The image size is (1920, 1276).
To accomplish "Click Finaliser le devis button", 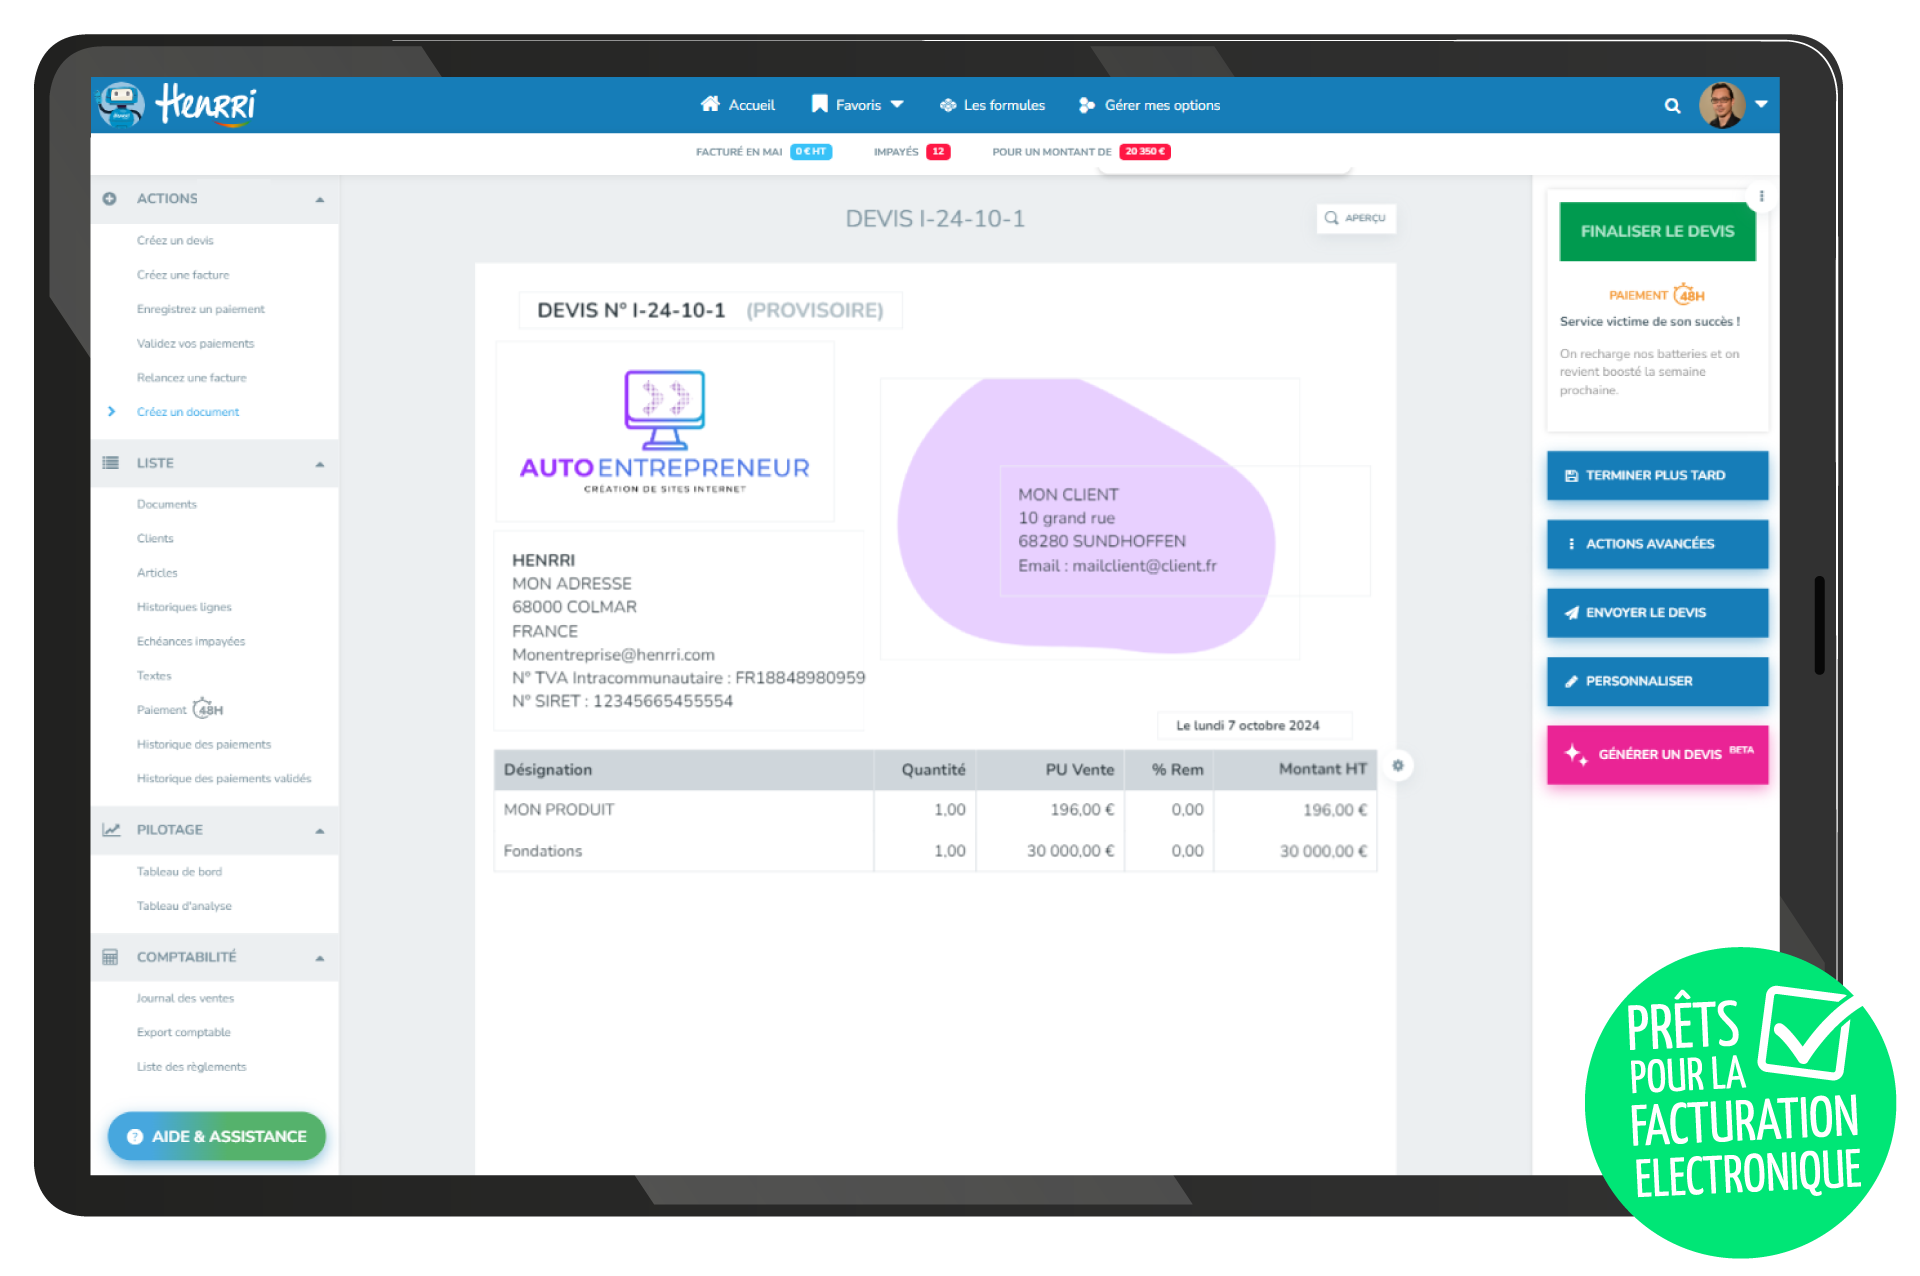I will pos(1657,231).
